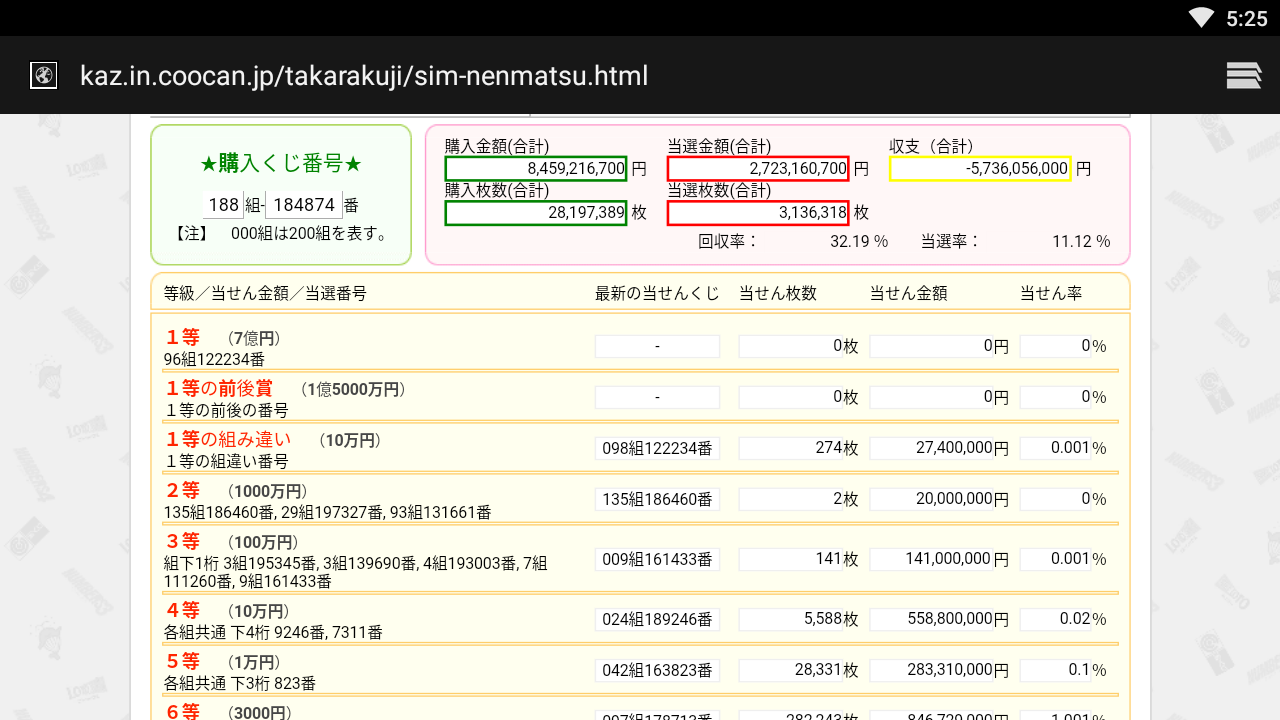Click the 1等の前後賞 当せん枚数 field
Image resolution: width=1280 pixels, height=720 pixels.
pos(792,397)
